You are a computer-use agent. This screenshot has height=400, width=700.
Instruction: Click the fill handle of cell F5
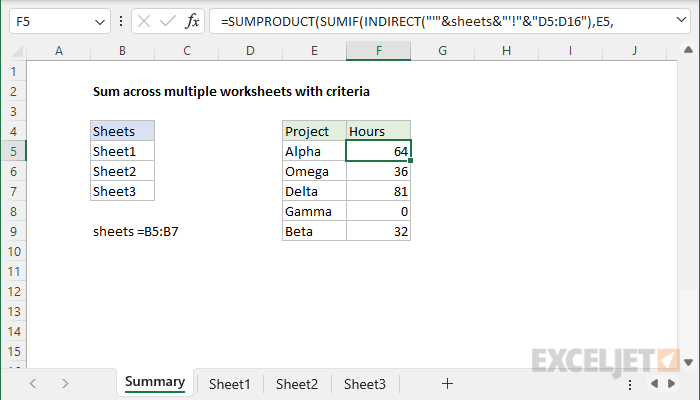[x=410, y=161]
